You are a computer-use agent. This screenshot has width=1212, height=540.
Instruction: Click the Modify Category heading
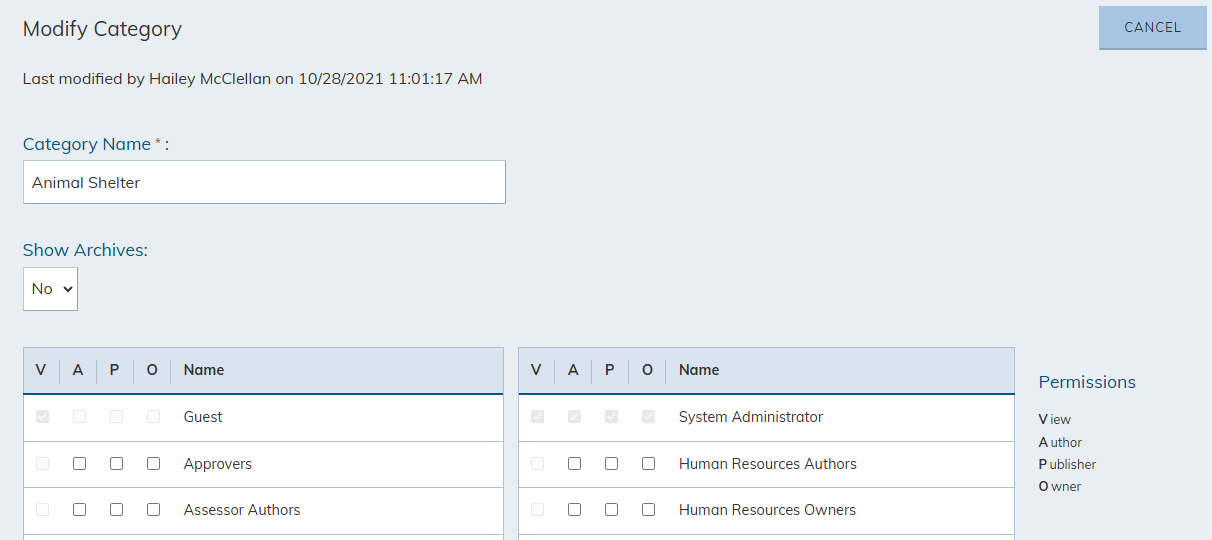102,29
